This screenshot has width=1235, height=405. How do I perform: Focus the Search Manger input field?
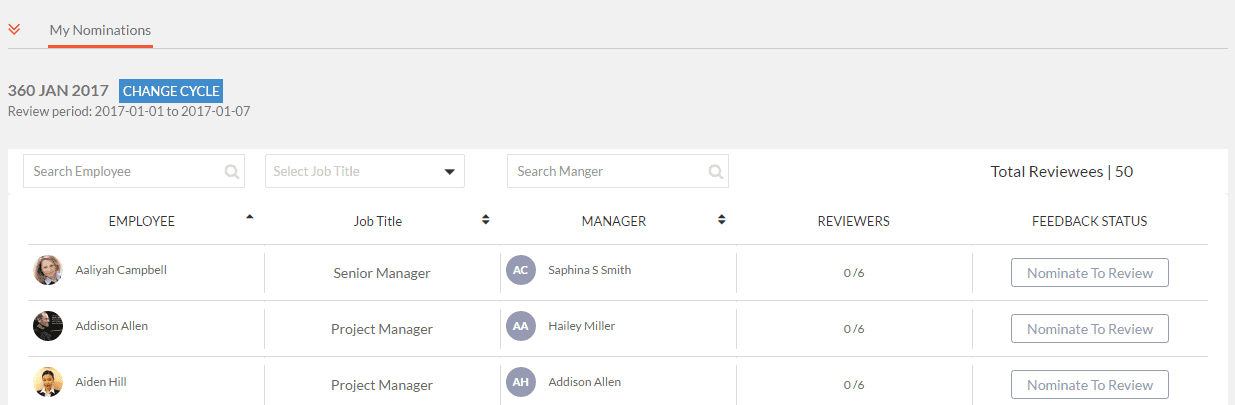pyautogui.click(x=618, y=171)
